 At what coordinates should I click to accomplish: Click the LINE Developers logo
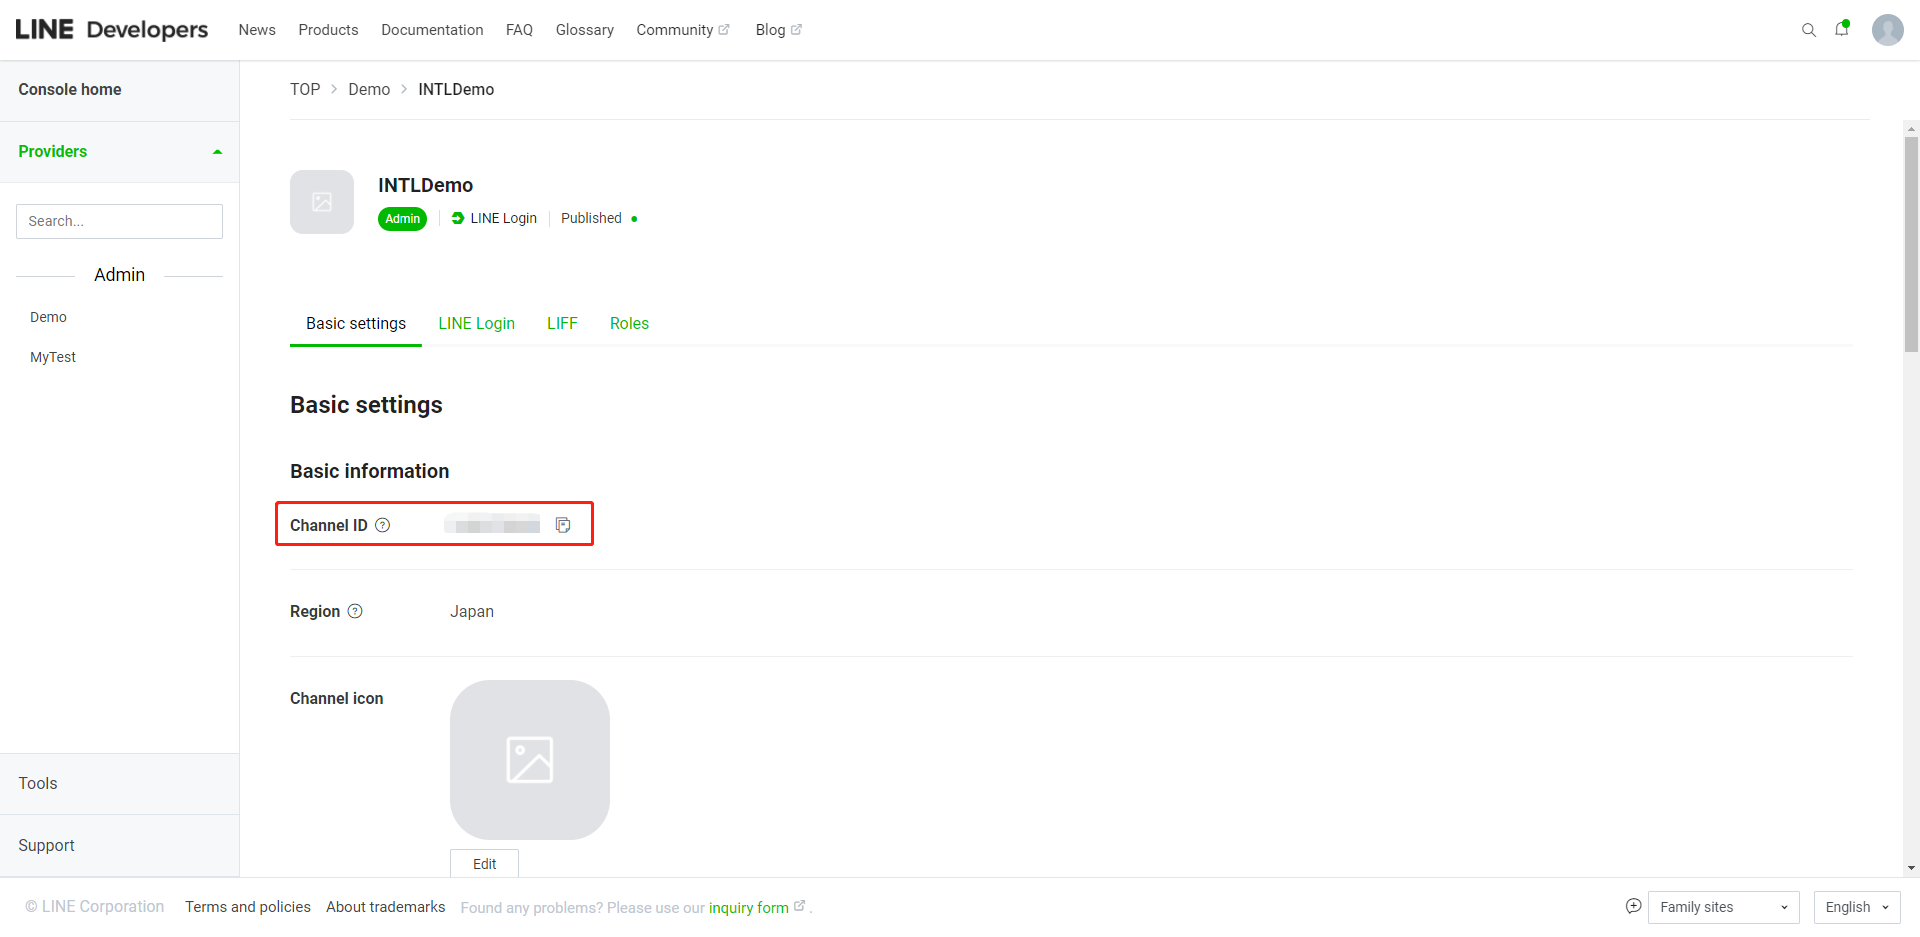[x=112, y=30]
